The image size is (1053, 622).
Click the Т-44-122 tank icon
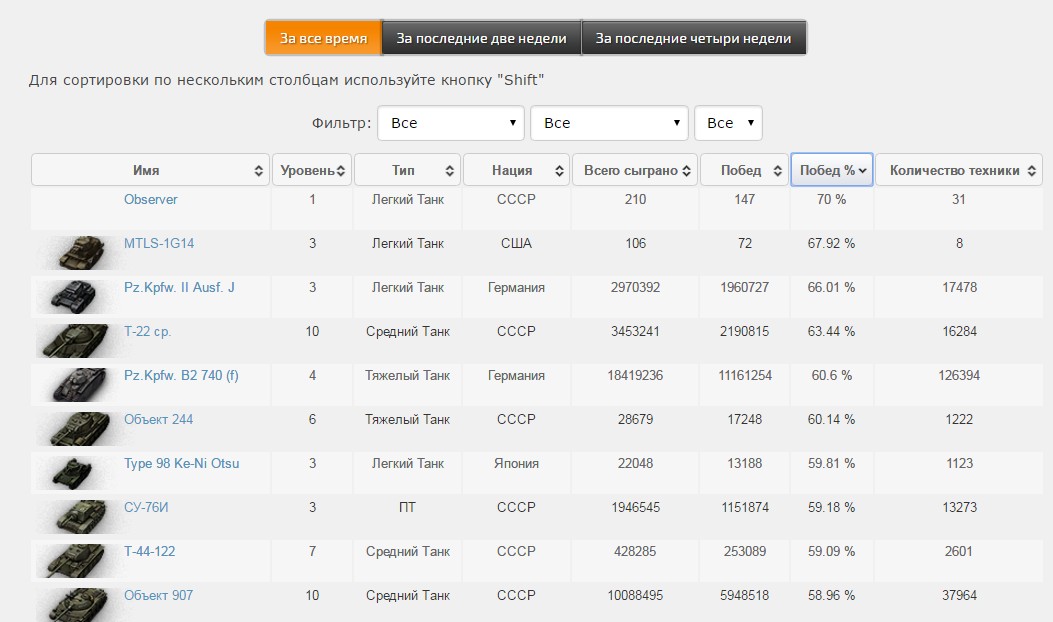click(x=74, y=561)
